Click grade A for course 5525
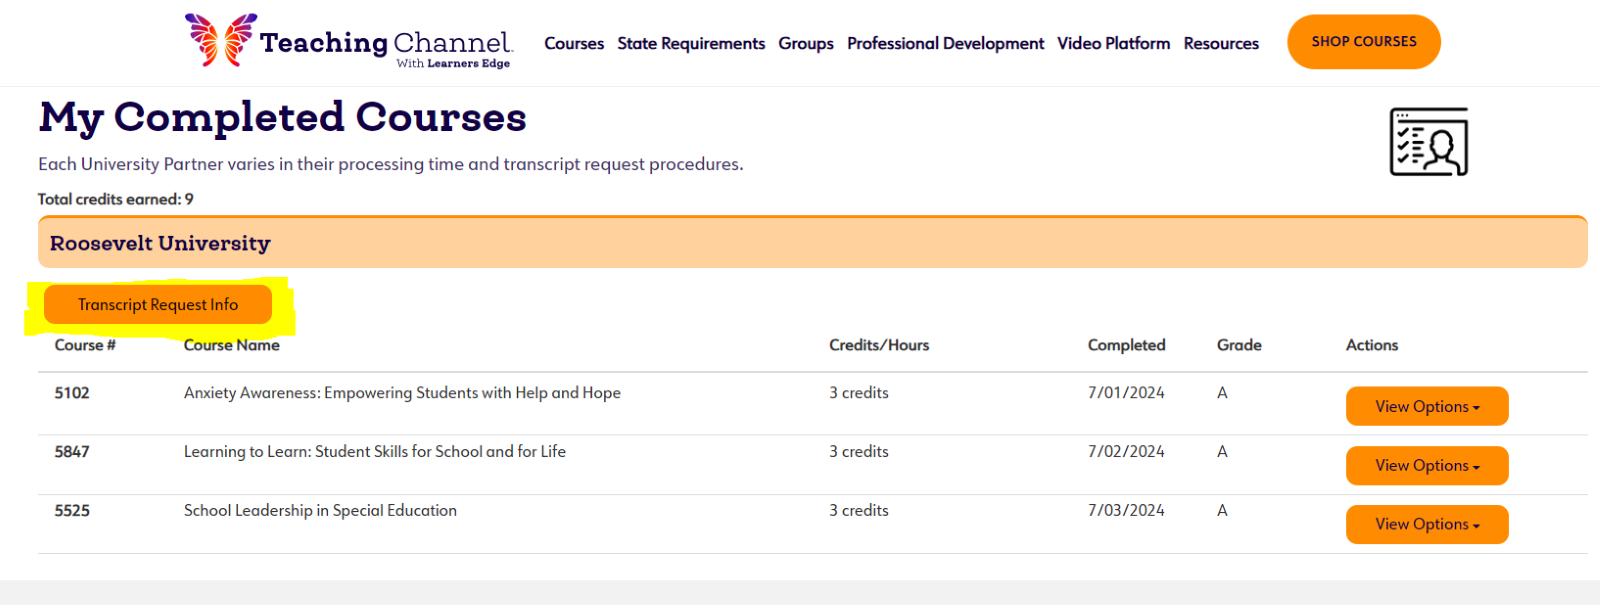The height and width of the screenshot is (605, 1600). 1222,511
